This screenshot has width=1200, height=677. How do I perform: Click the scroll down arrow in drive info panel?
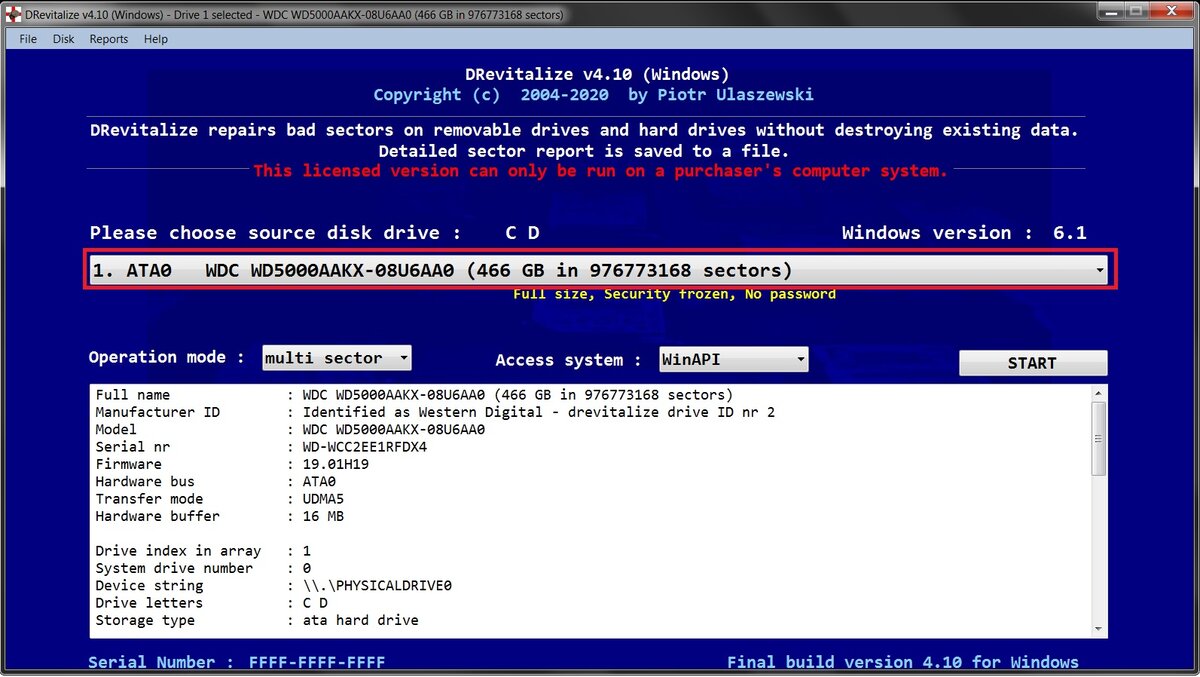(x=1099, y=628)
